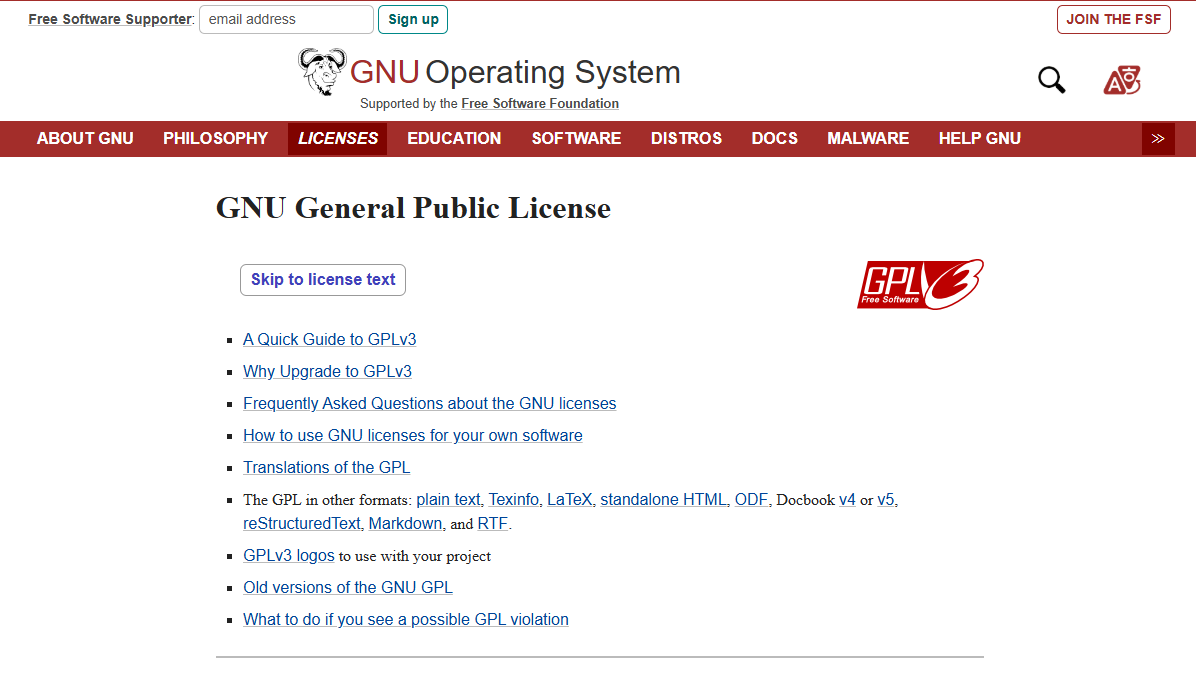The image size is (1196, 673).
Task: Click the GNU Operating System title text
Action: coord(515,72)
